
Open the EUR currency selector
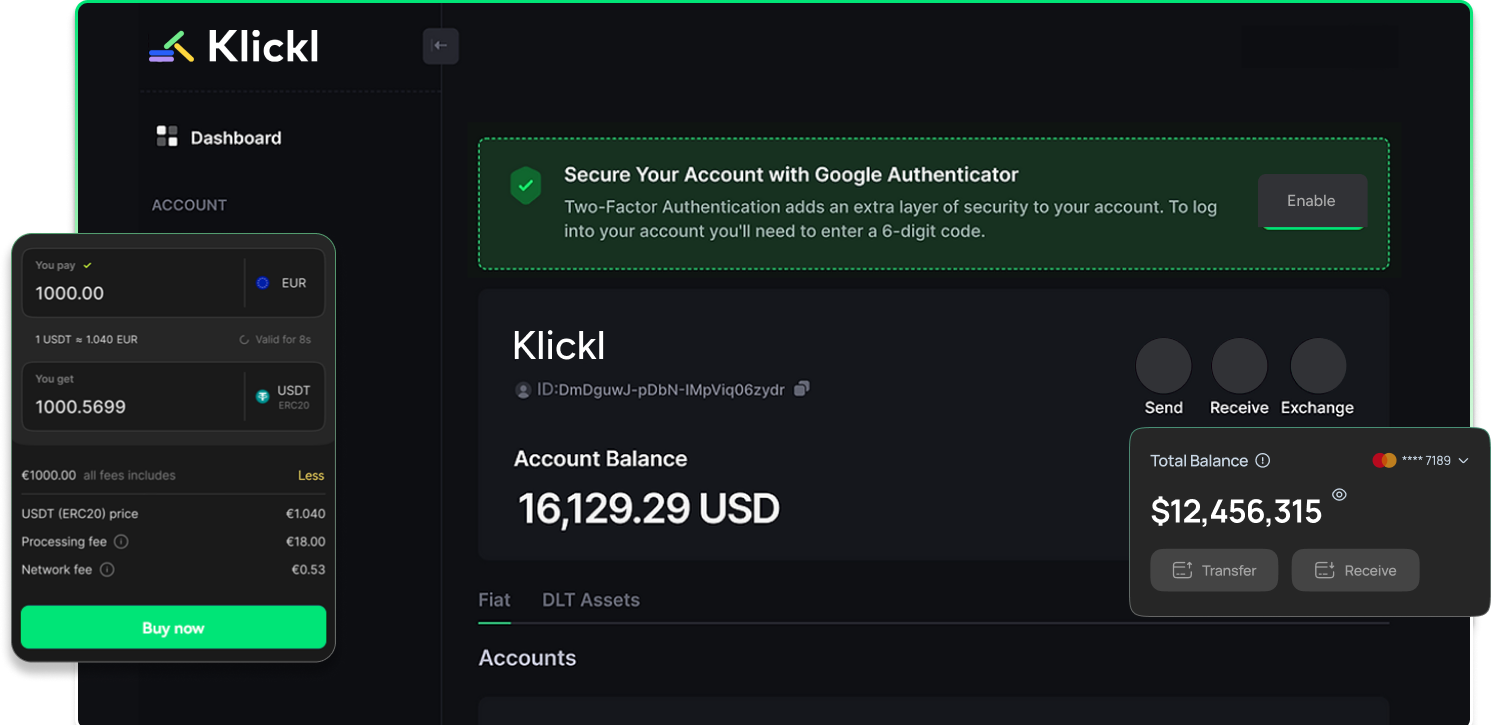(282, 283)
